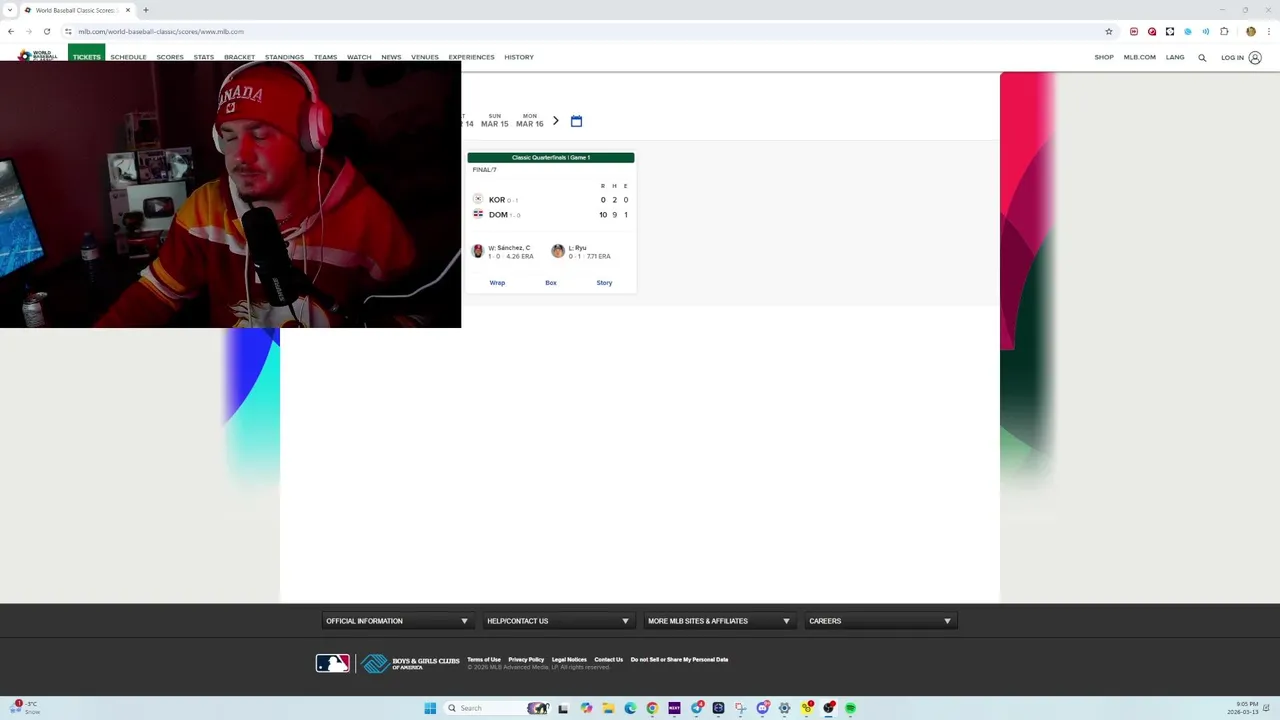This screenshot has width=1280, height=720.
Task: Select the Mon Mar 16 date
Action: (x=530, y=120)
